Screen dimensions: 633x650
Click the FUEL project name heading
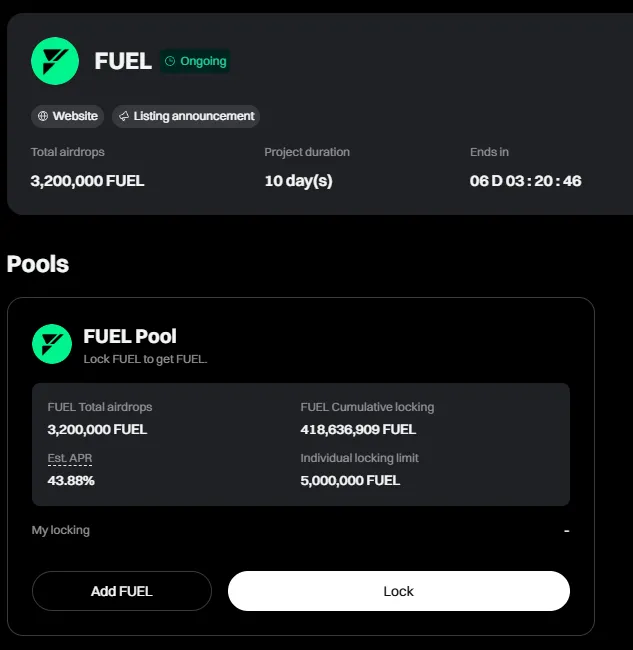[x=123, y=61]
